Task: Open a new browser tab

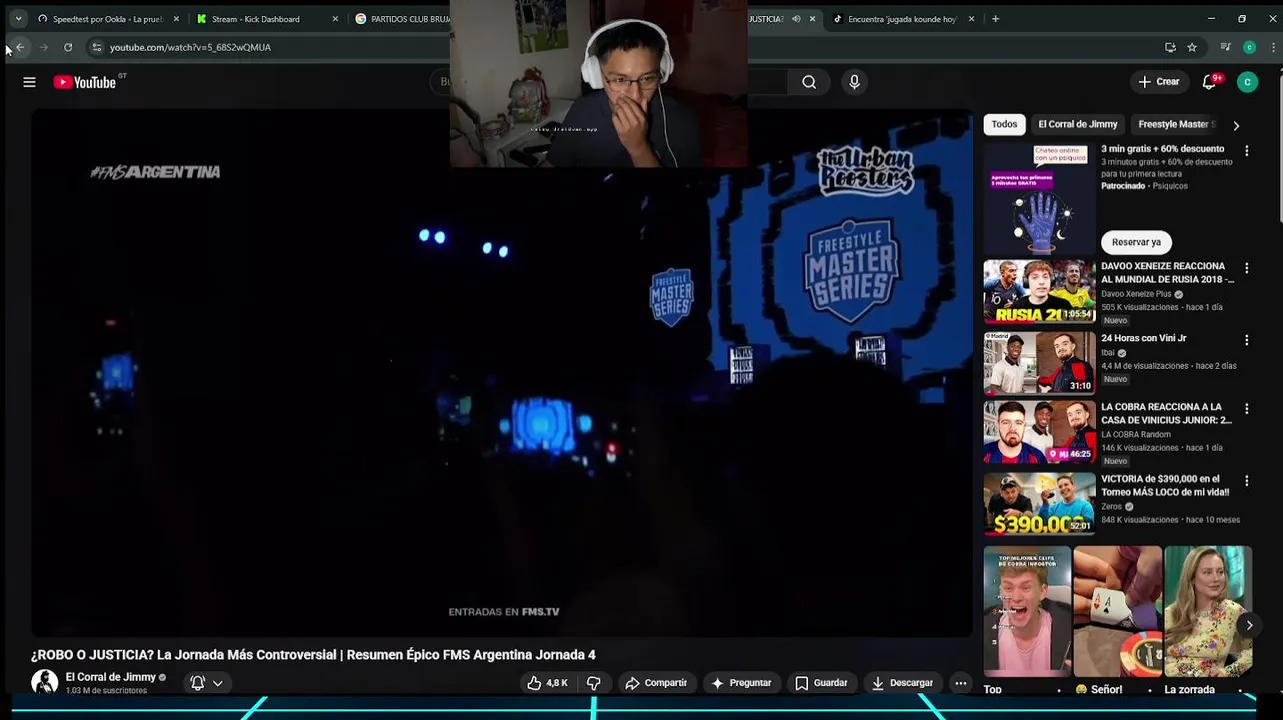Action: (995, 19)
